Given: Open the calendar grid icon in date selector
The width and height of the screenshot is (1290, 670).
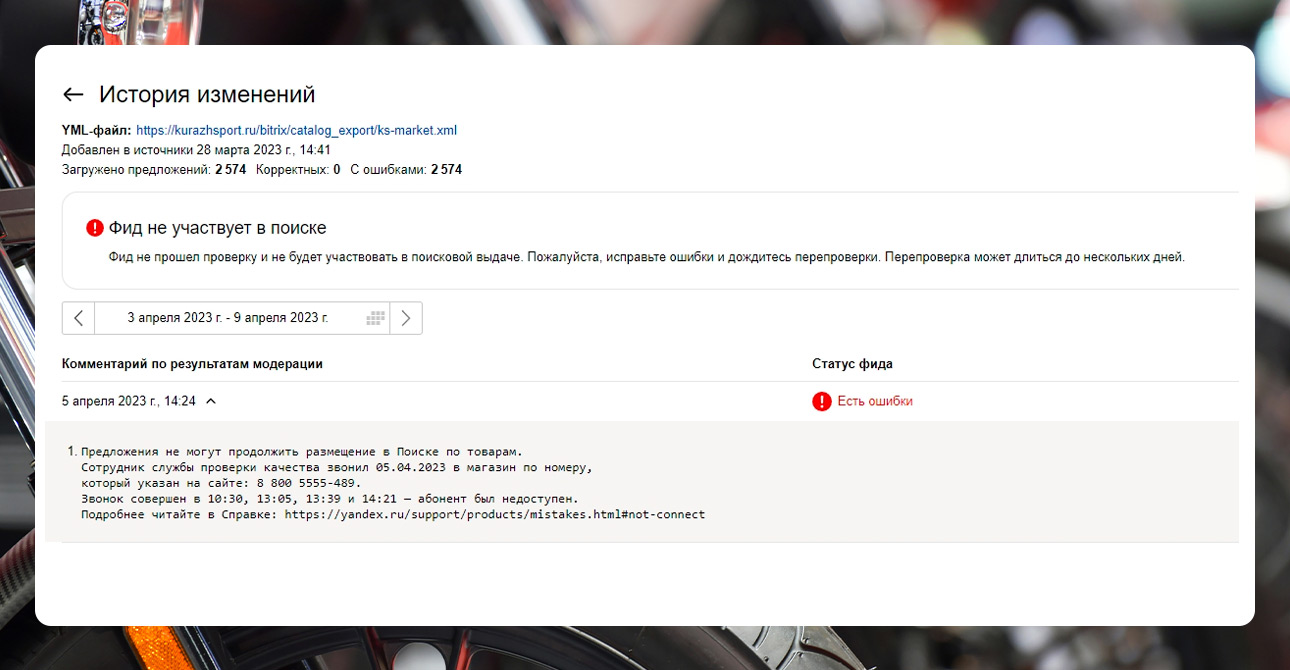Looking at the screenshot, I should pos(375,317).
